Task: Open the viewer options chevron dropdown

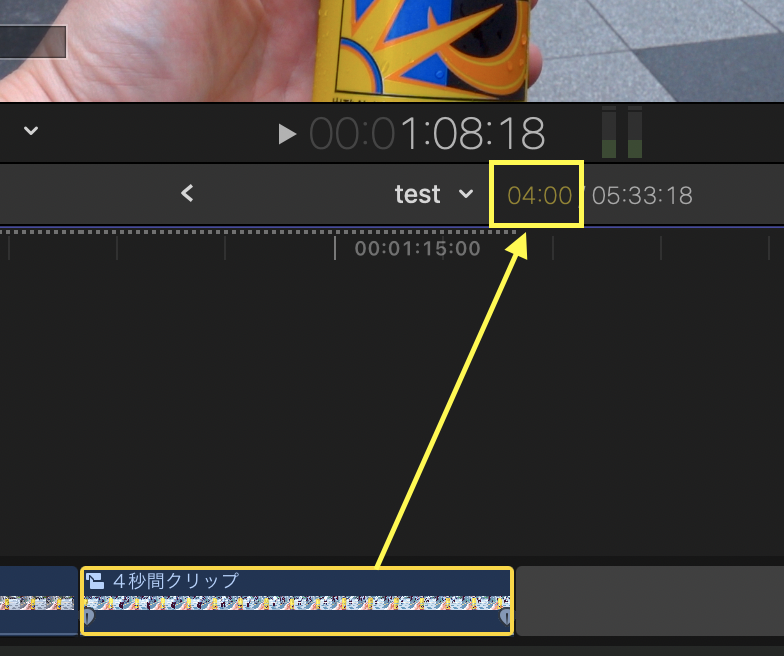Action: click(x=31, y=131)
